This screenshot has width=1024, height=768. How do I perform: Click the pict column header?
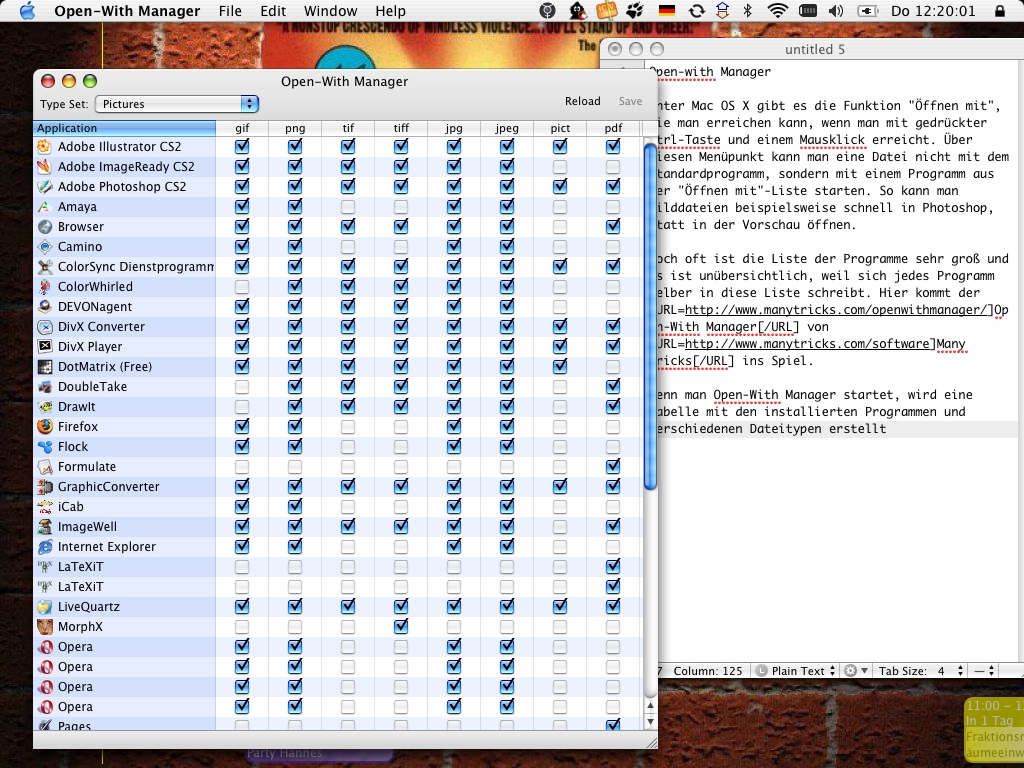[x=560, y=128]
